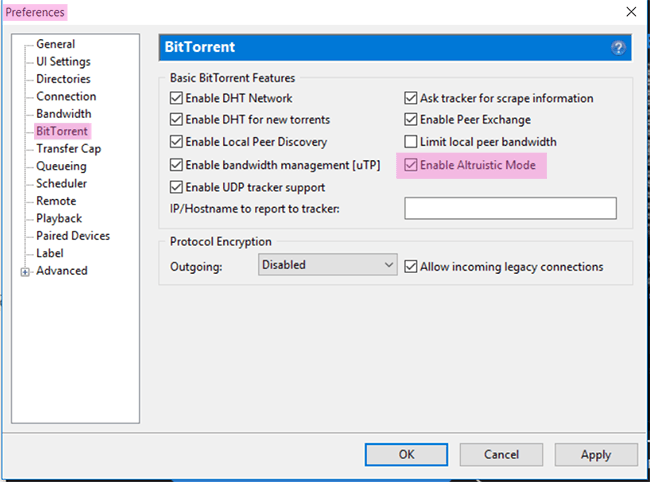Screen dimensions: 650x482
Task: Expand the Advanced tree node
Action: 25,272
